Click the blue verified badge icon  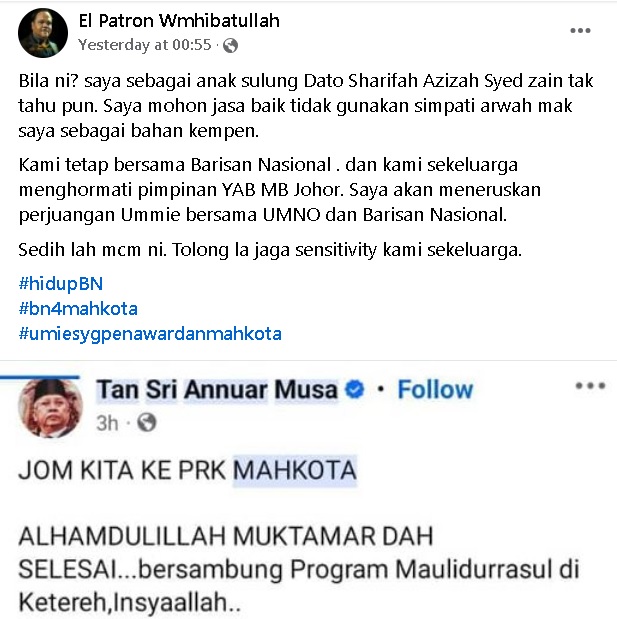click(x=354, y=390)
